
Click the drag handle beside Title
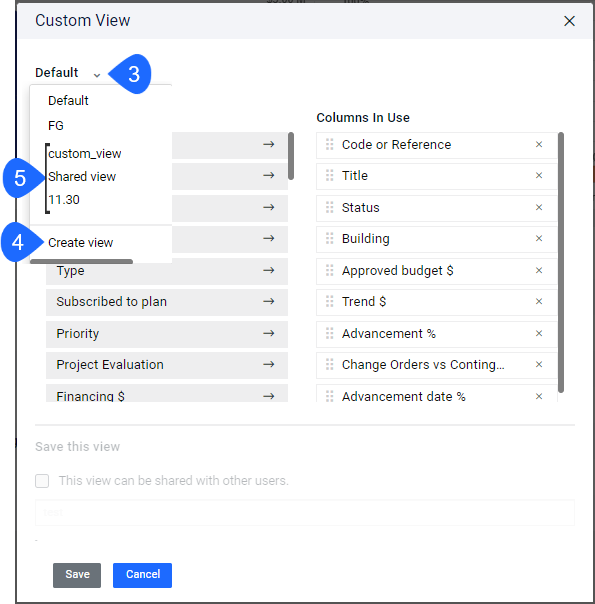click(x=329, y=176)
